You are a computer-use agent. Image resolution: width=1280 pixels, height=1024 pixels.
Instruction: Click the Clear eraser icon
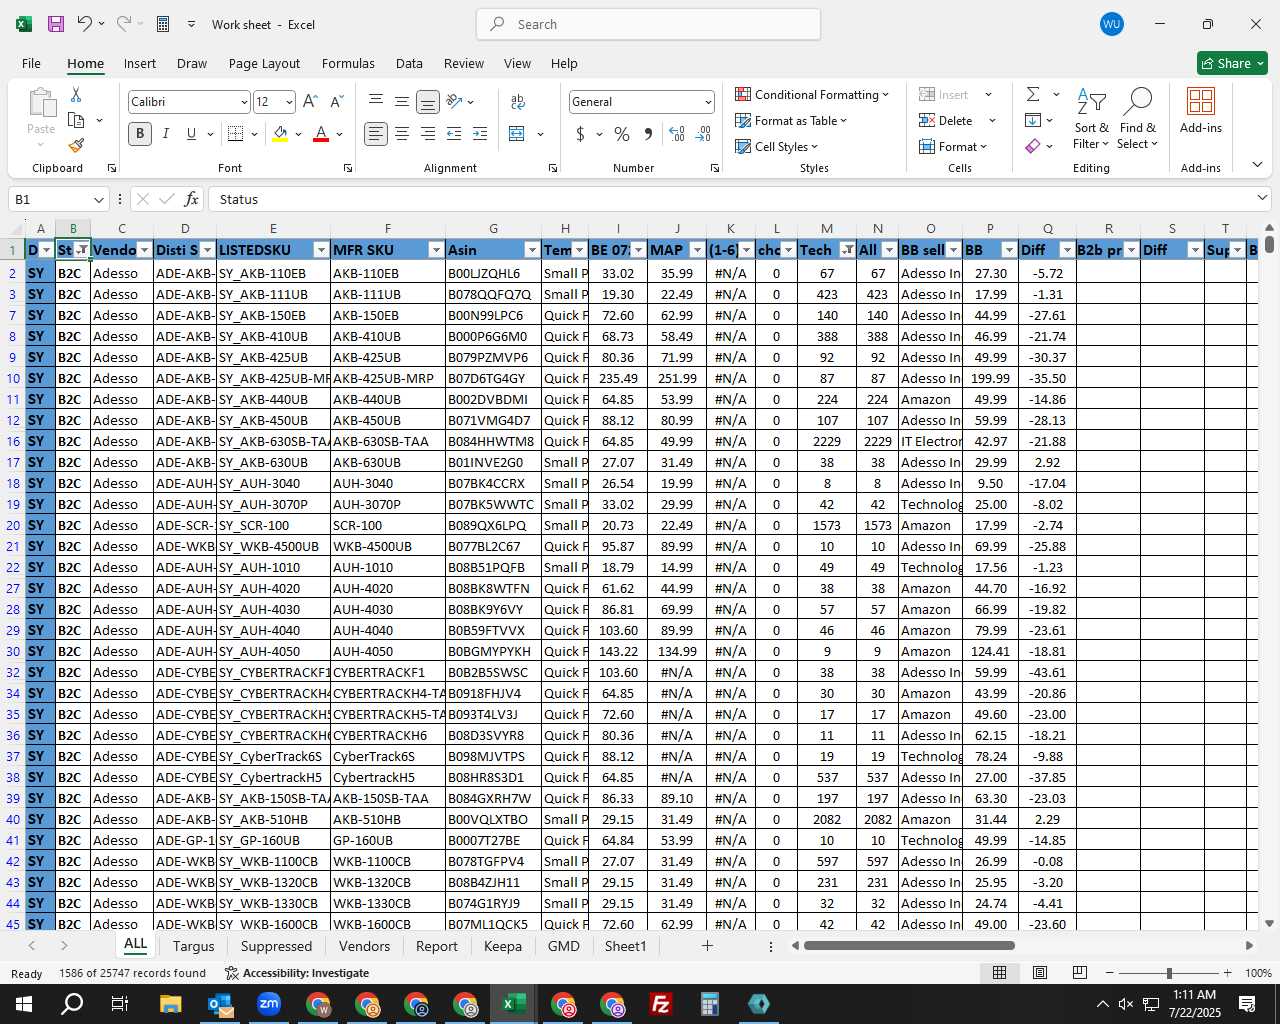click(x=1033, y=146)
